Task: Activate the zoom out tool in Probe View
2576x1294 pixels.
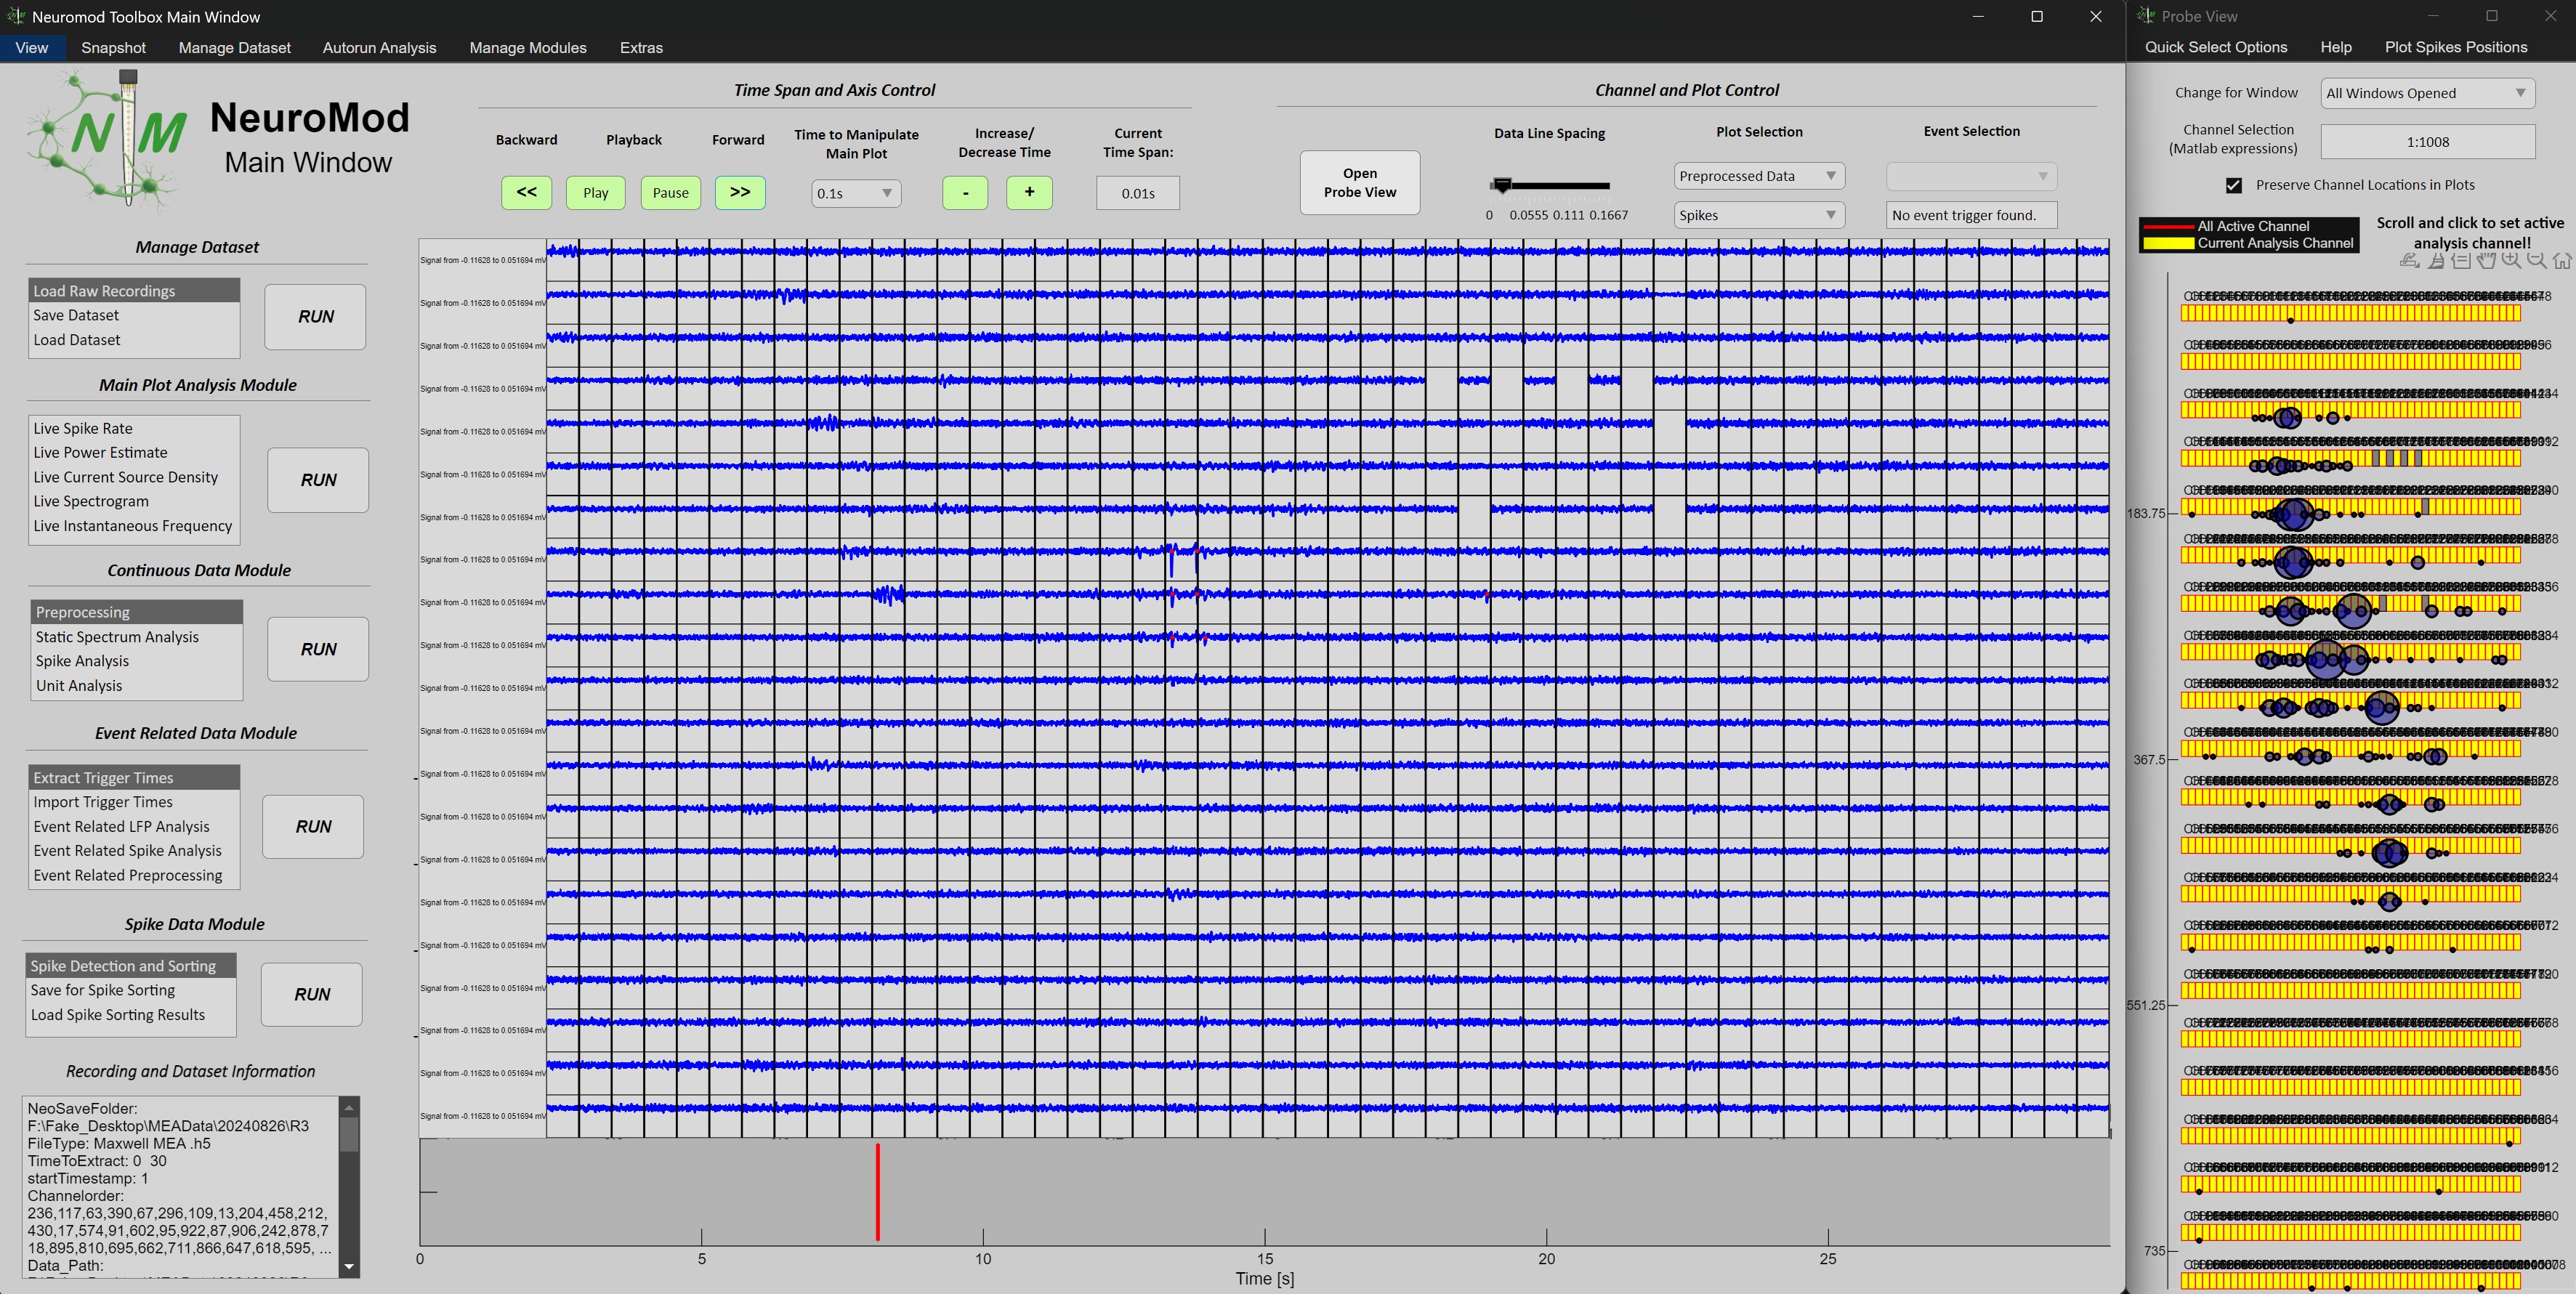Action: pos(2536,260)
